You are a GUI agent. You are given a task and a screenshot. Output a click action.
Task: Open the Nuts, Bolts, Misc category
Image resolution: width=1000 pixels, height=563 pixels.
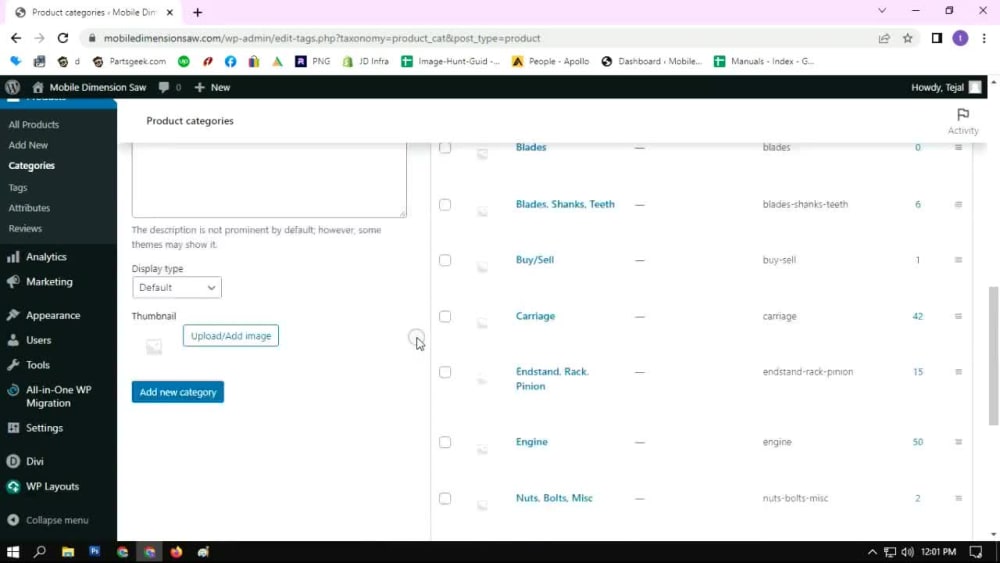pyautogui.click(x=554, y=498)
